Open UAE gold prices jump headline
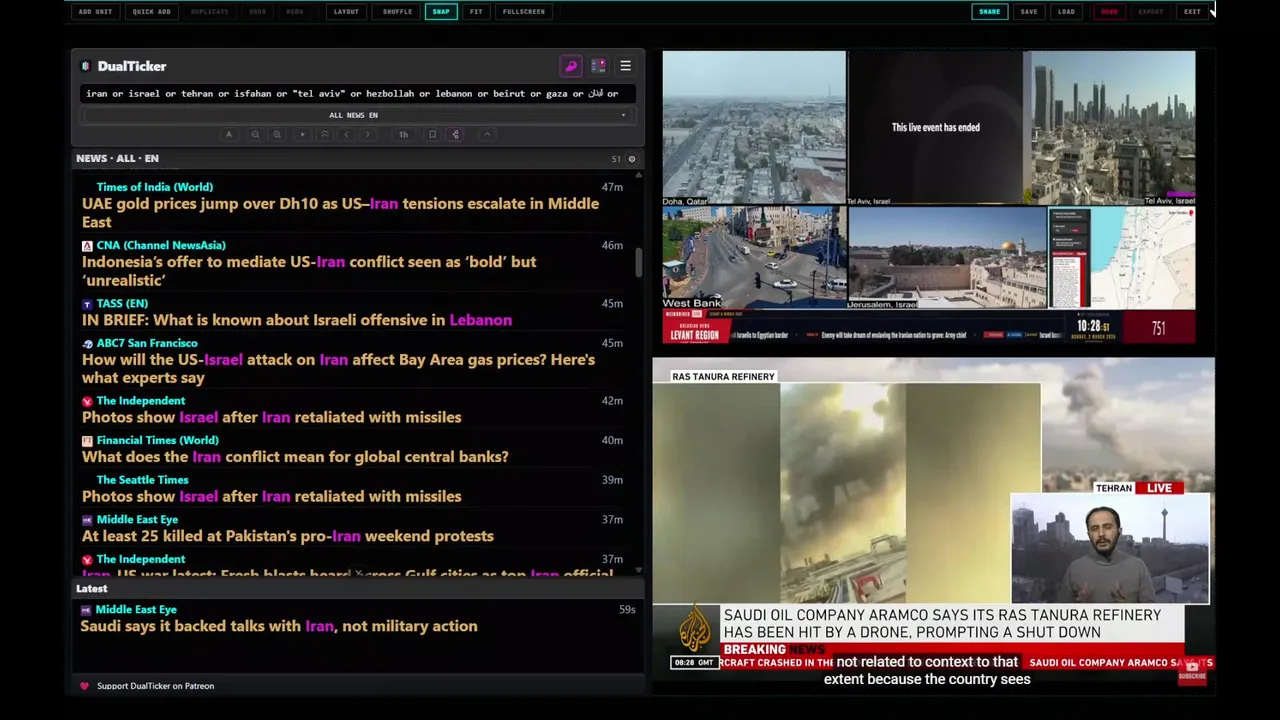 click(340, 213)
